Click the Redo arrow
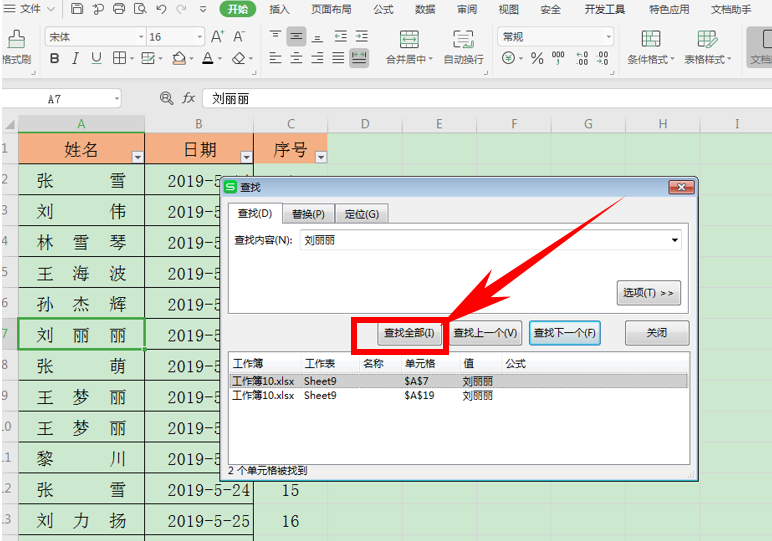The image size is (772, 541). (x=181, y=9)
